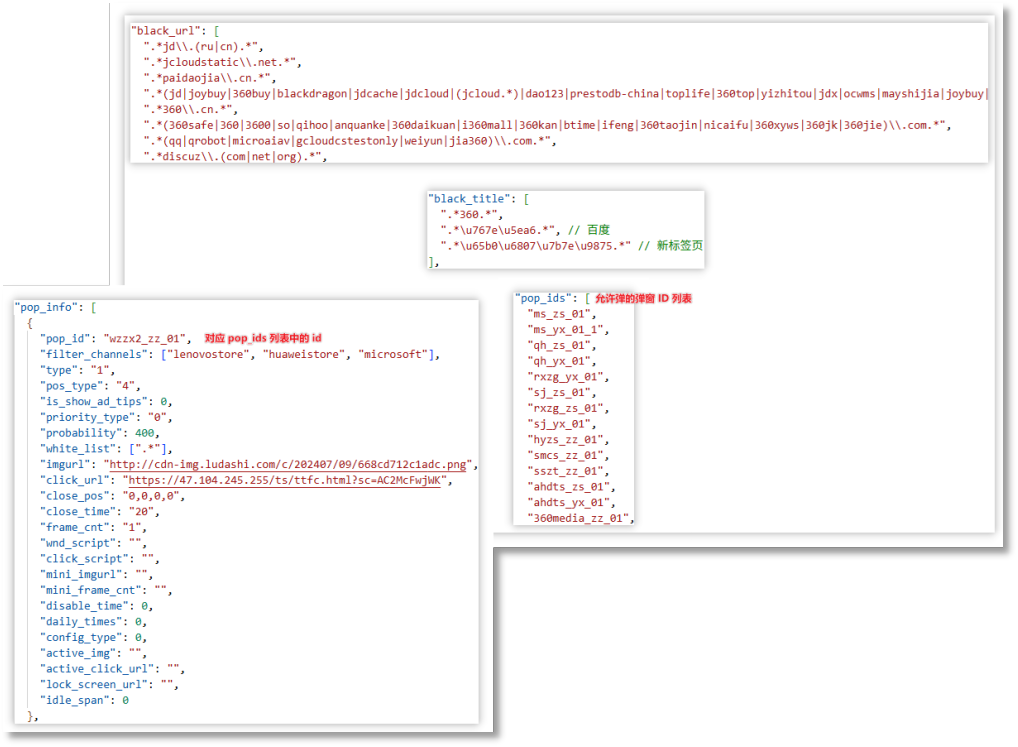
Task: Click "lenovostore" in the filter_channels array
Action: tap(208, 354)
